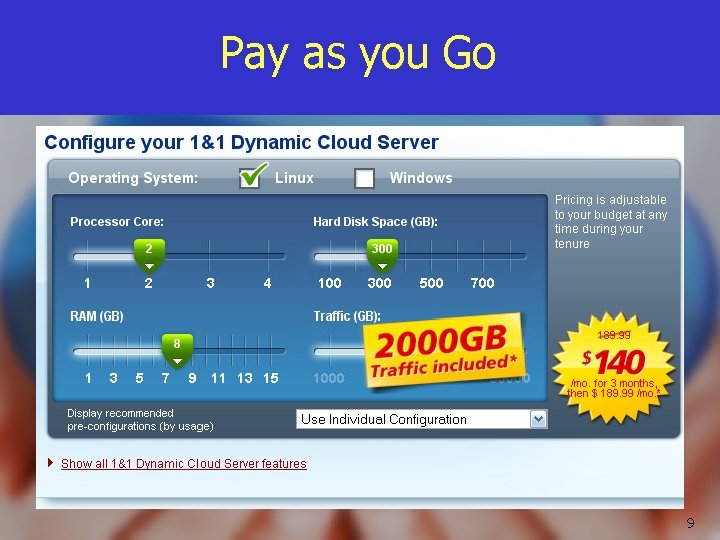
Task: Click the dropdown arrow of the configuration combo box
Action: [538, 419]
